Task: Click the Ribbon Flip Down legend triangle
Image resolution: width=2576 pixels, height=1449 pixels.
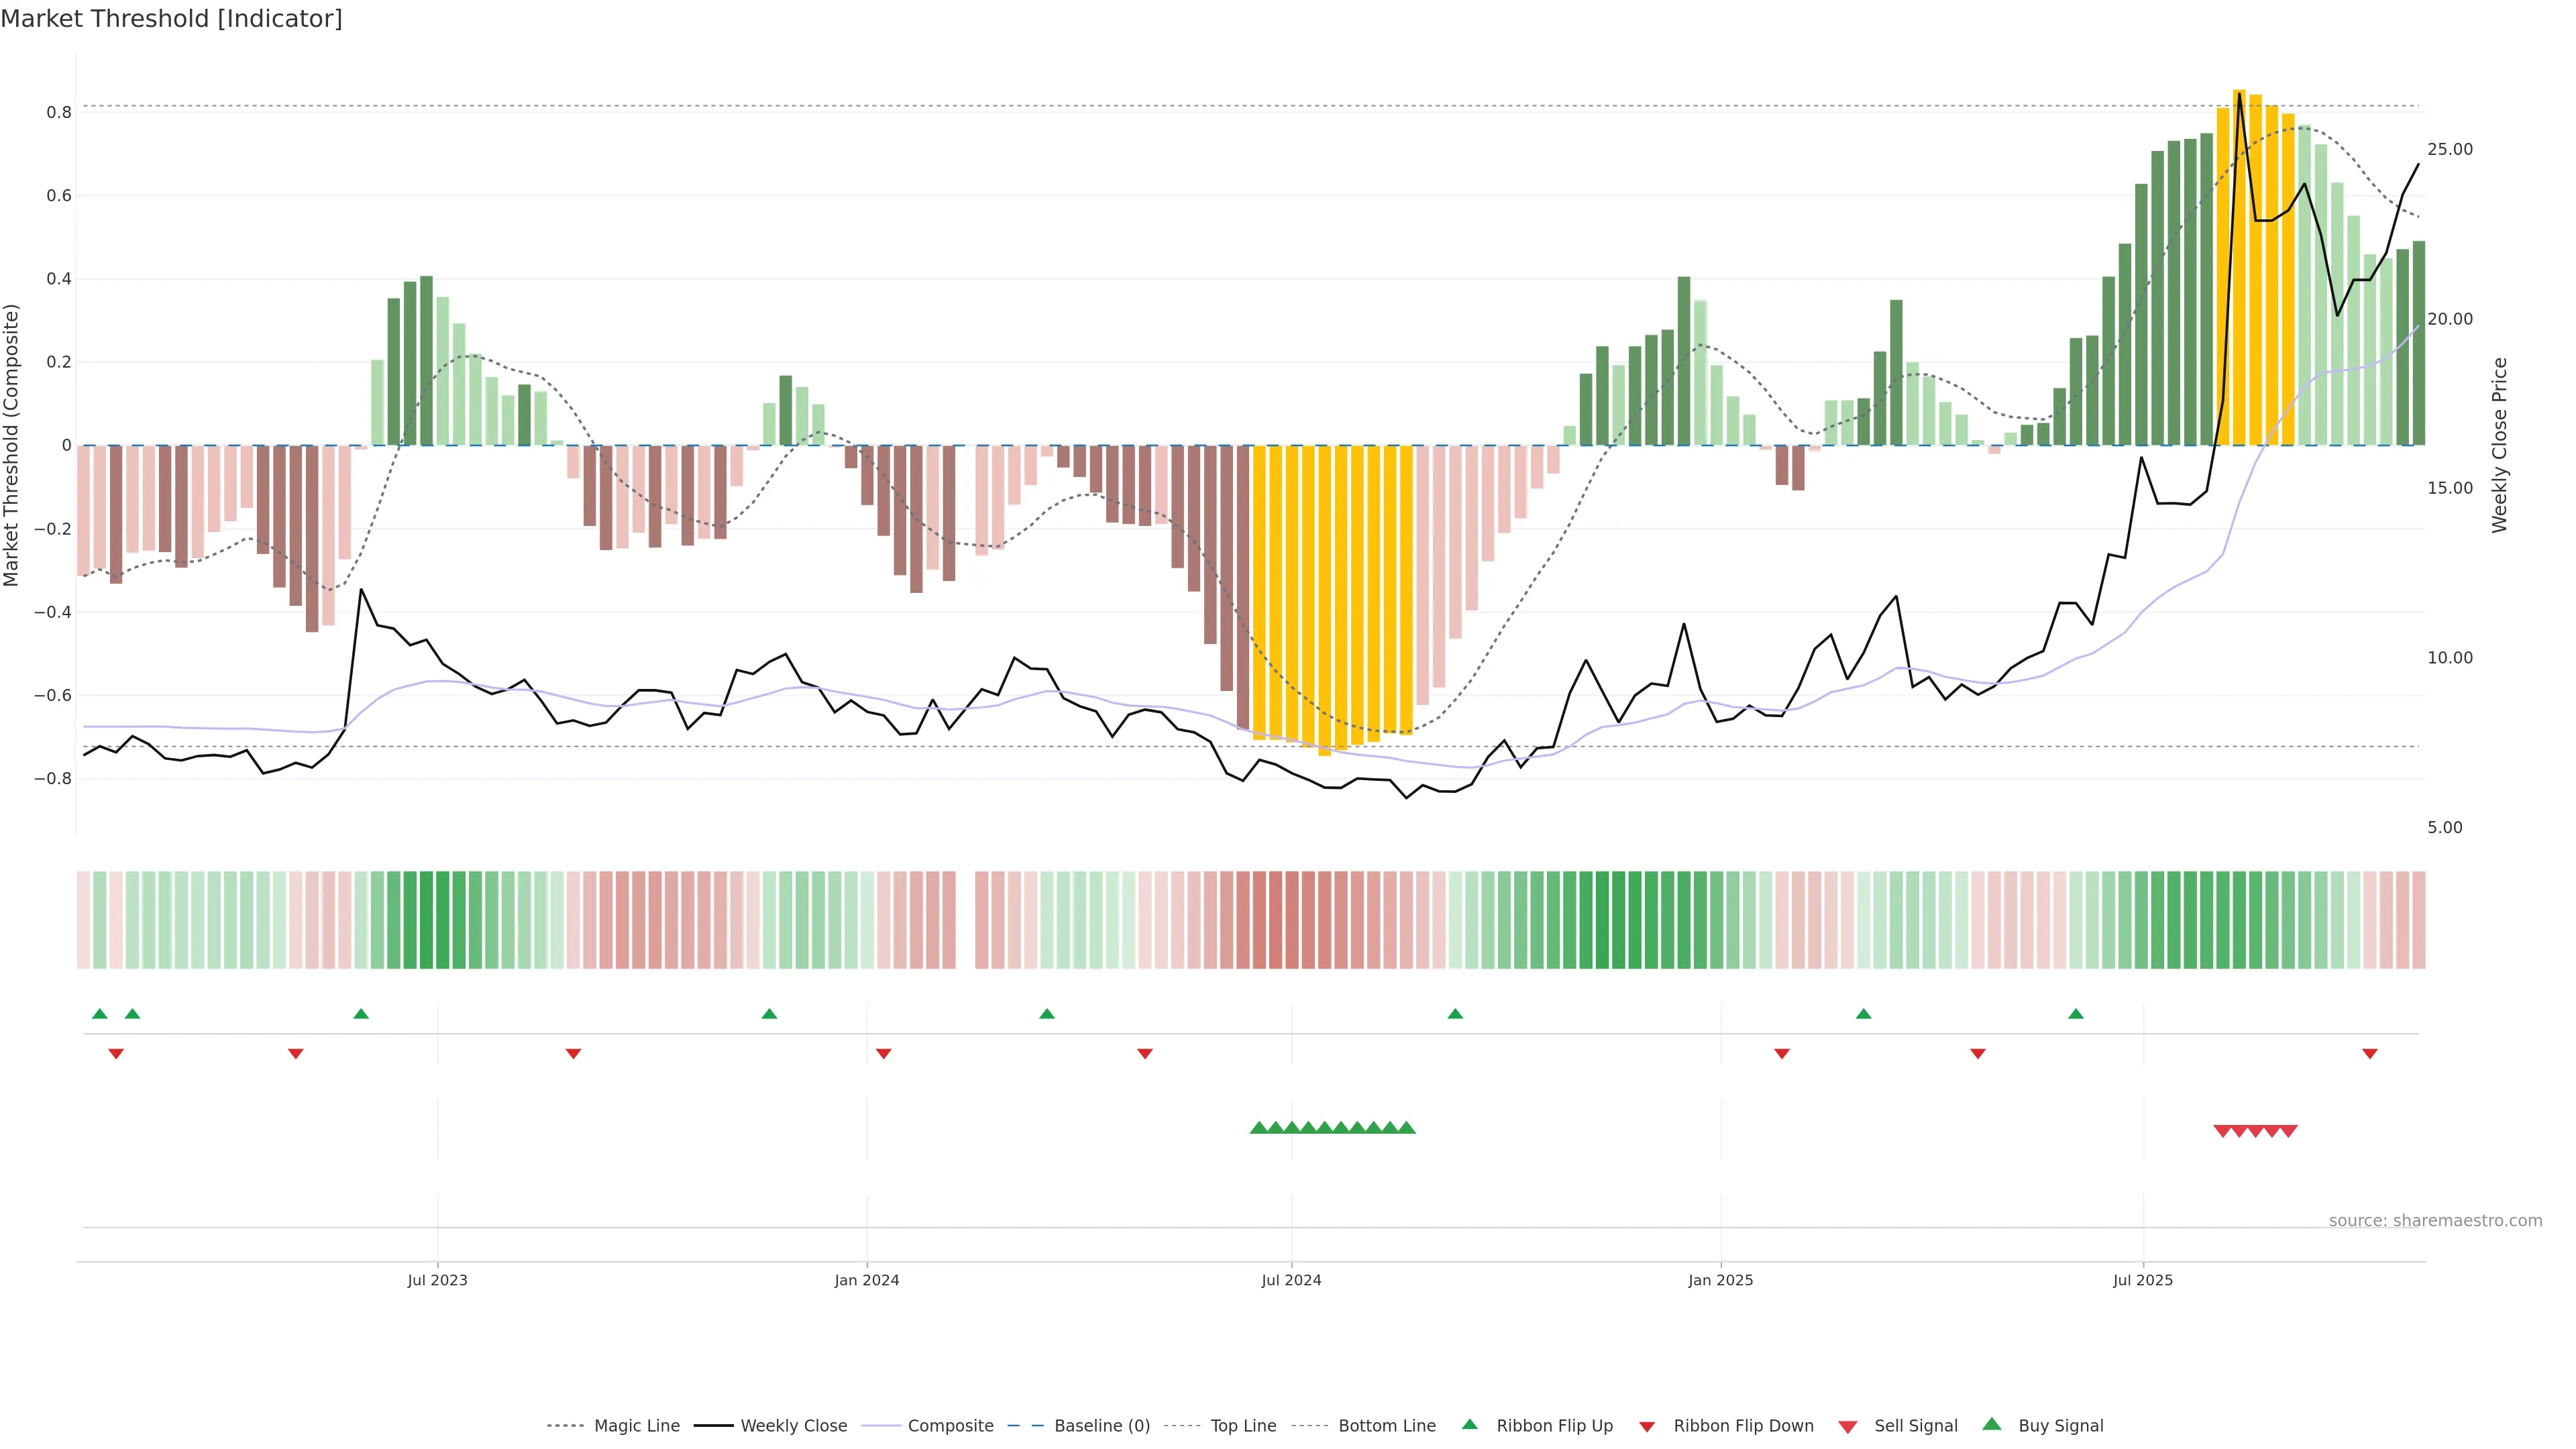Action: coord(1647,1426)
